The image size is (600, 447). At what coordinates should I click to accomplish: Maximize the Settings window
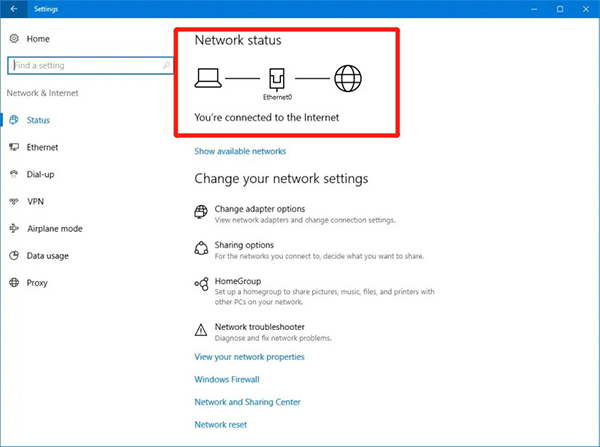[x=560, y=9]
